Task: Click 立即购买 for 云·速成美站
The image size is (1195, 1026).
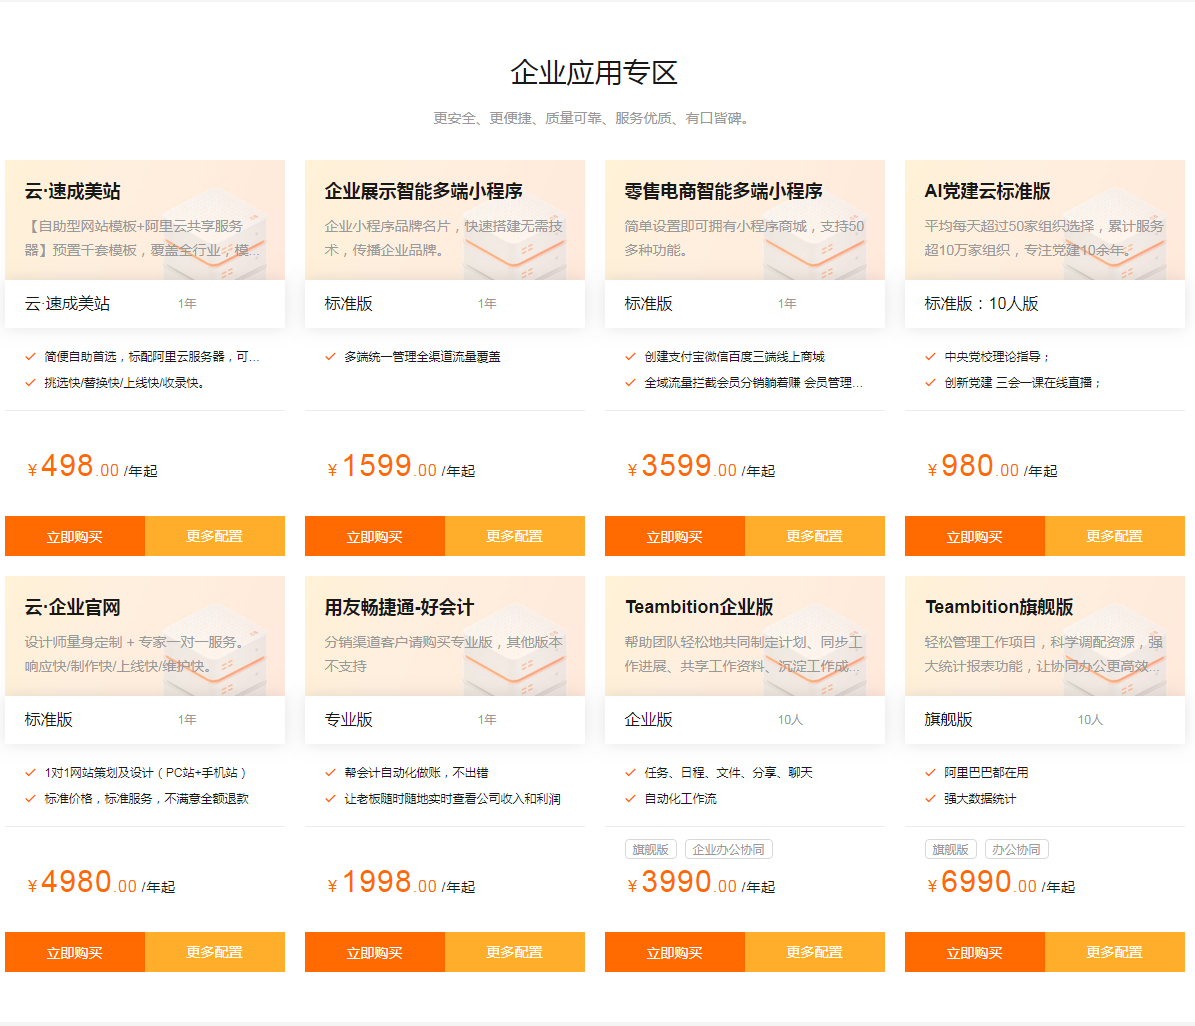Action: [75, 536]
